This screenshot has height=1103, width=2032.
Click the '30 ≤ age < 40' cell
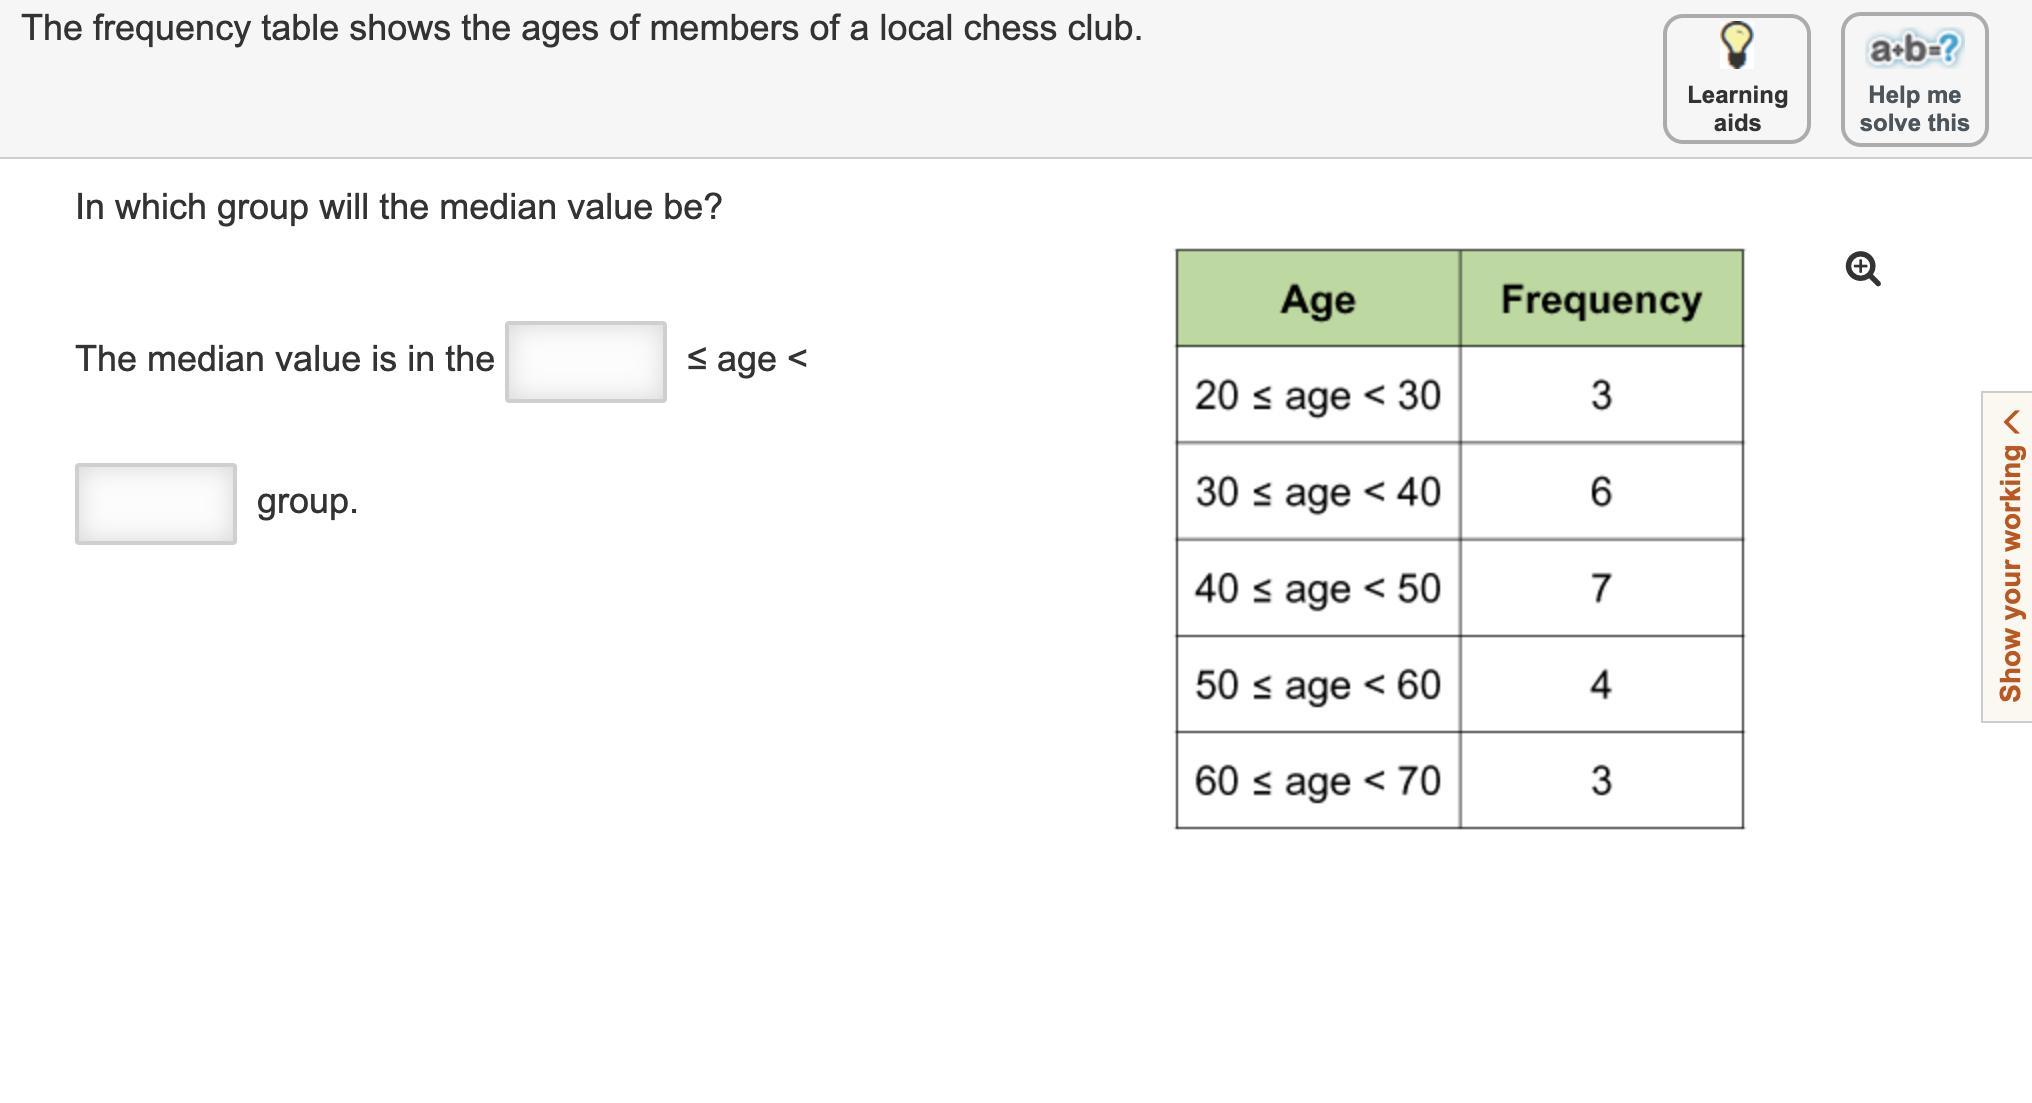[x=1318, y=492]
